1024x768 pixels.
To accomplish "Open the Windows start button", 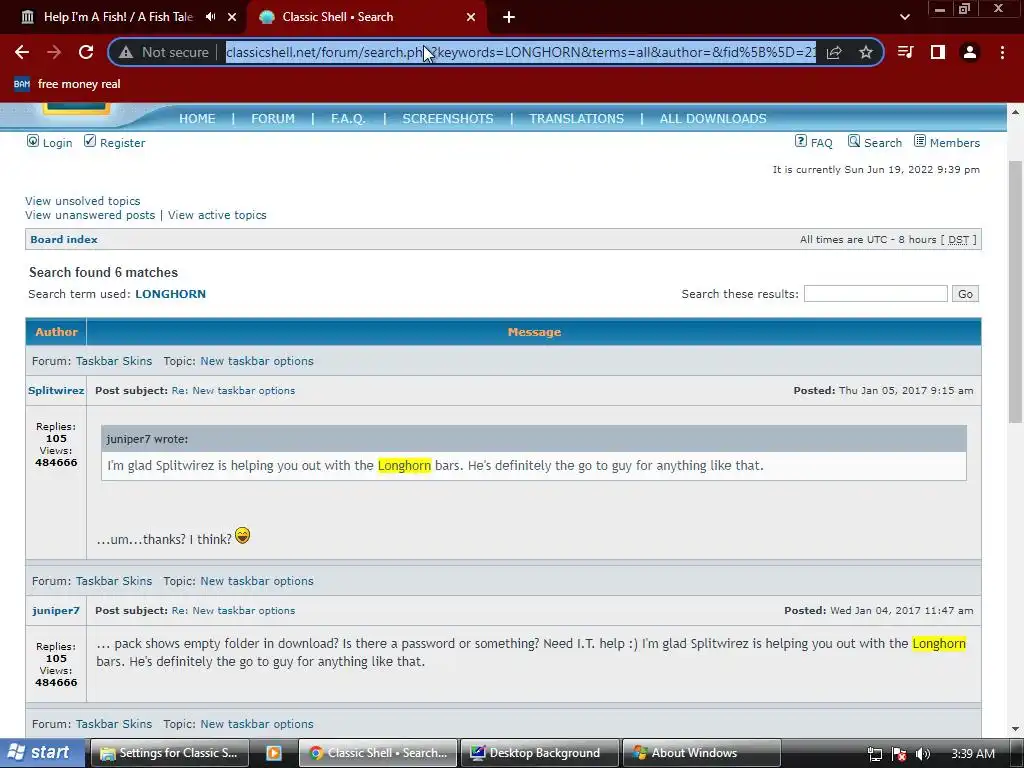I will pyautogui.click(x=42, y=753).
